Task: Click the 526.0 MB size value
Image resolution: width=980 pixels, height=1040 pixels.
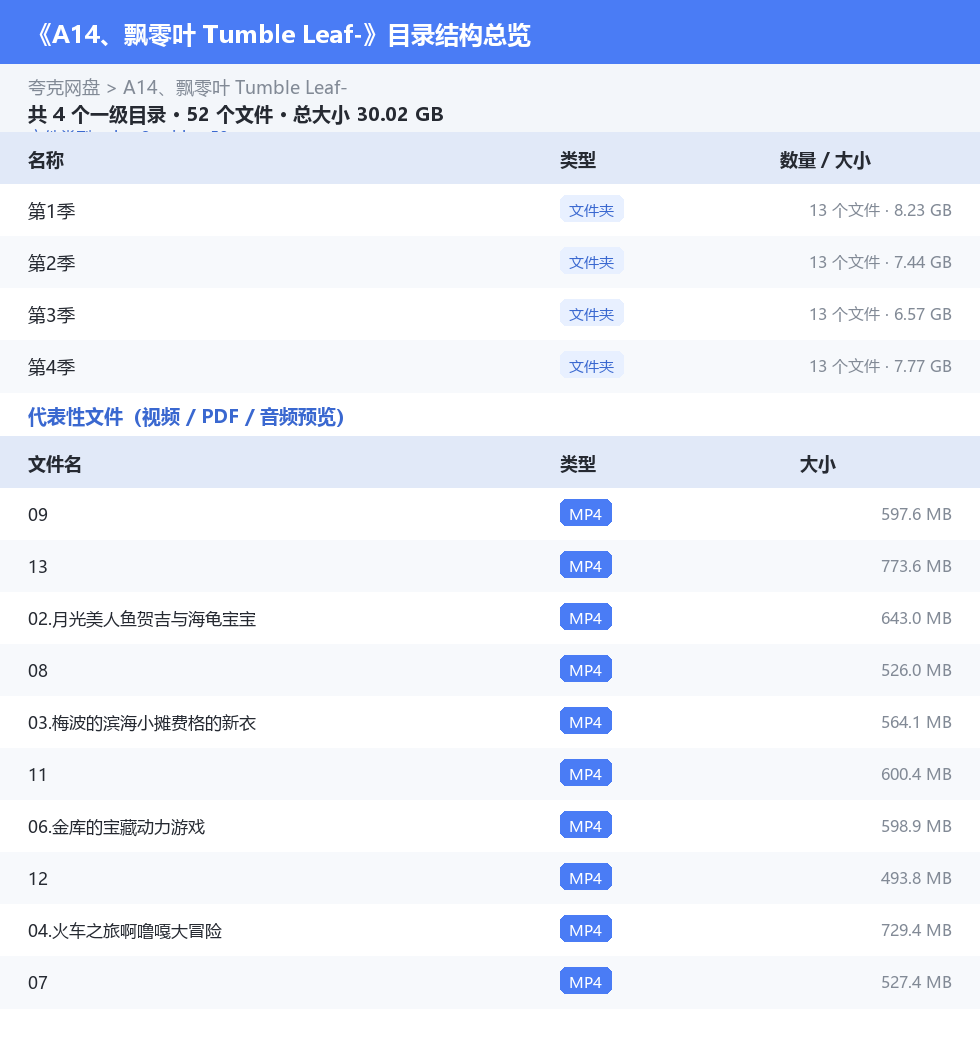Action: tap(916, 670)
